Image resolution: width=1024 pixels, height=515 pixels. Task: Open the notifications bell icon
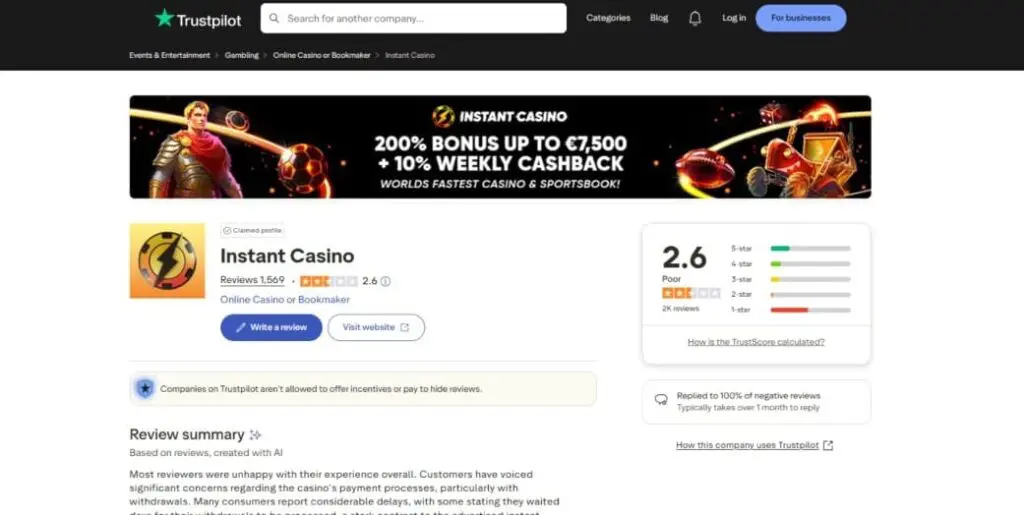click(695, 18)
